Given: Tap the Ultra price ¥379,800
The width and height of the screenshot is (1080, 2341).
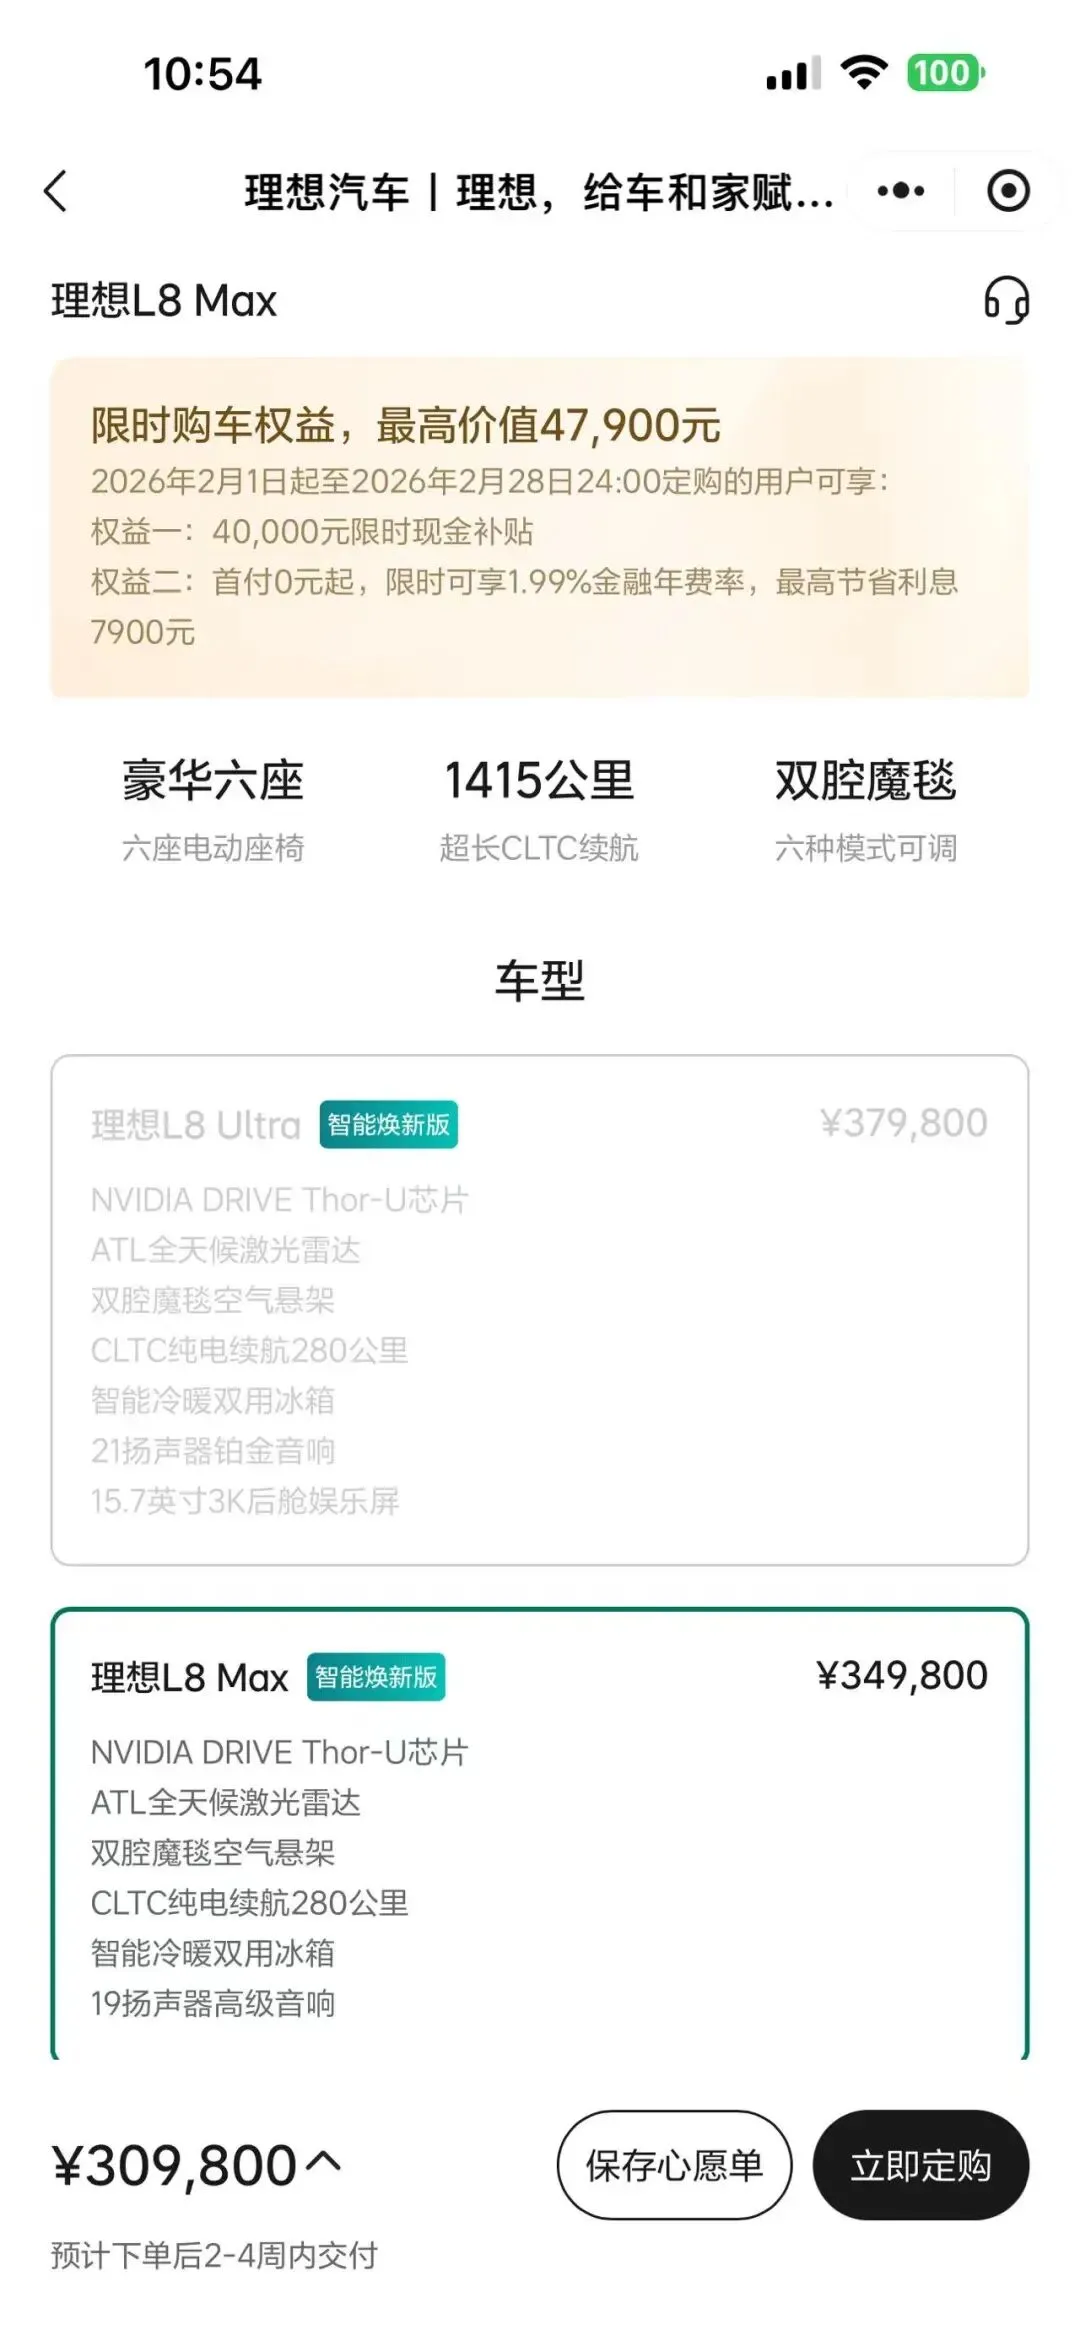Looking at the screenshot, I should pos(903,1123).
